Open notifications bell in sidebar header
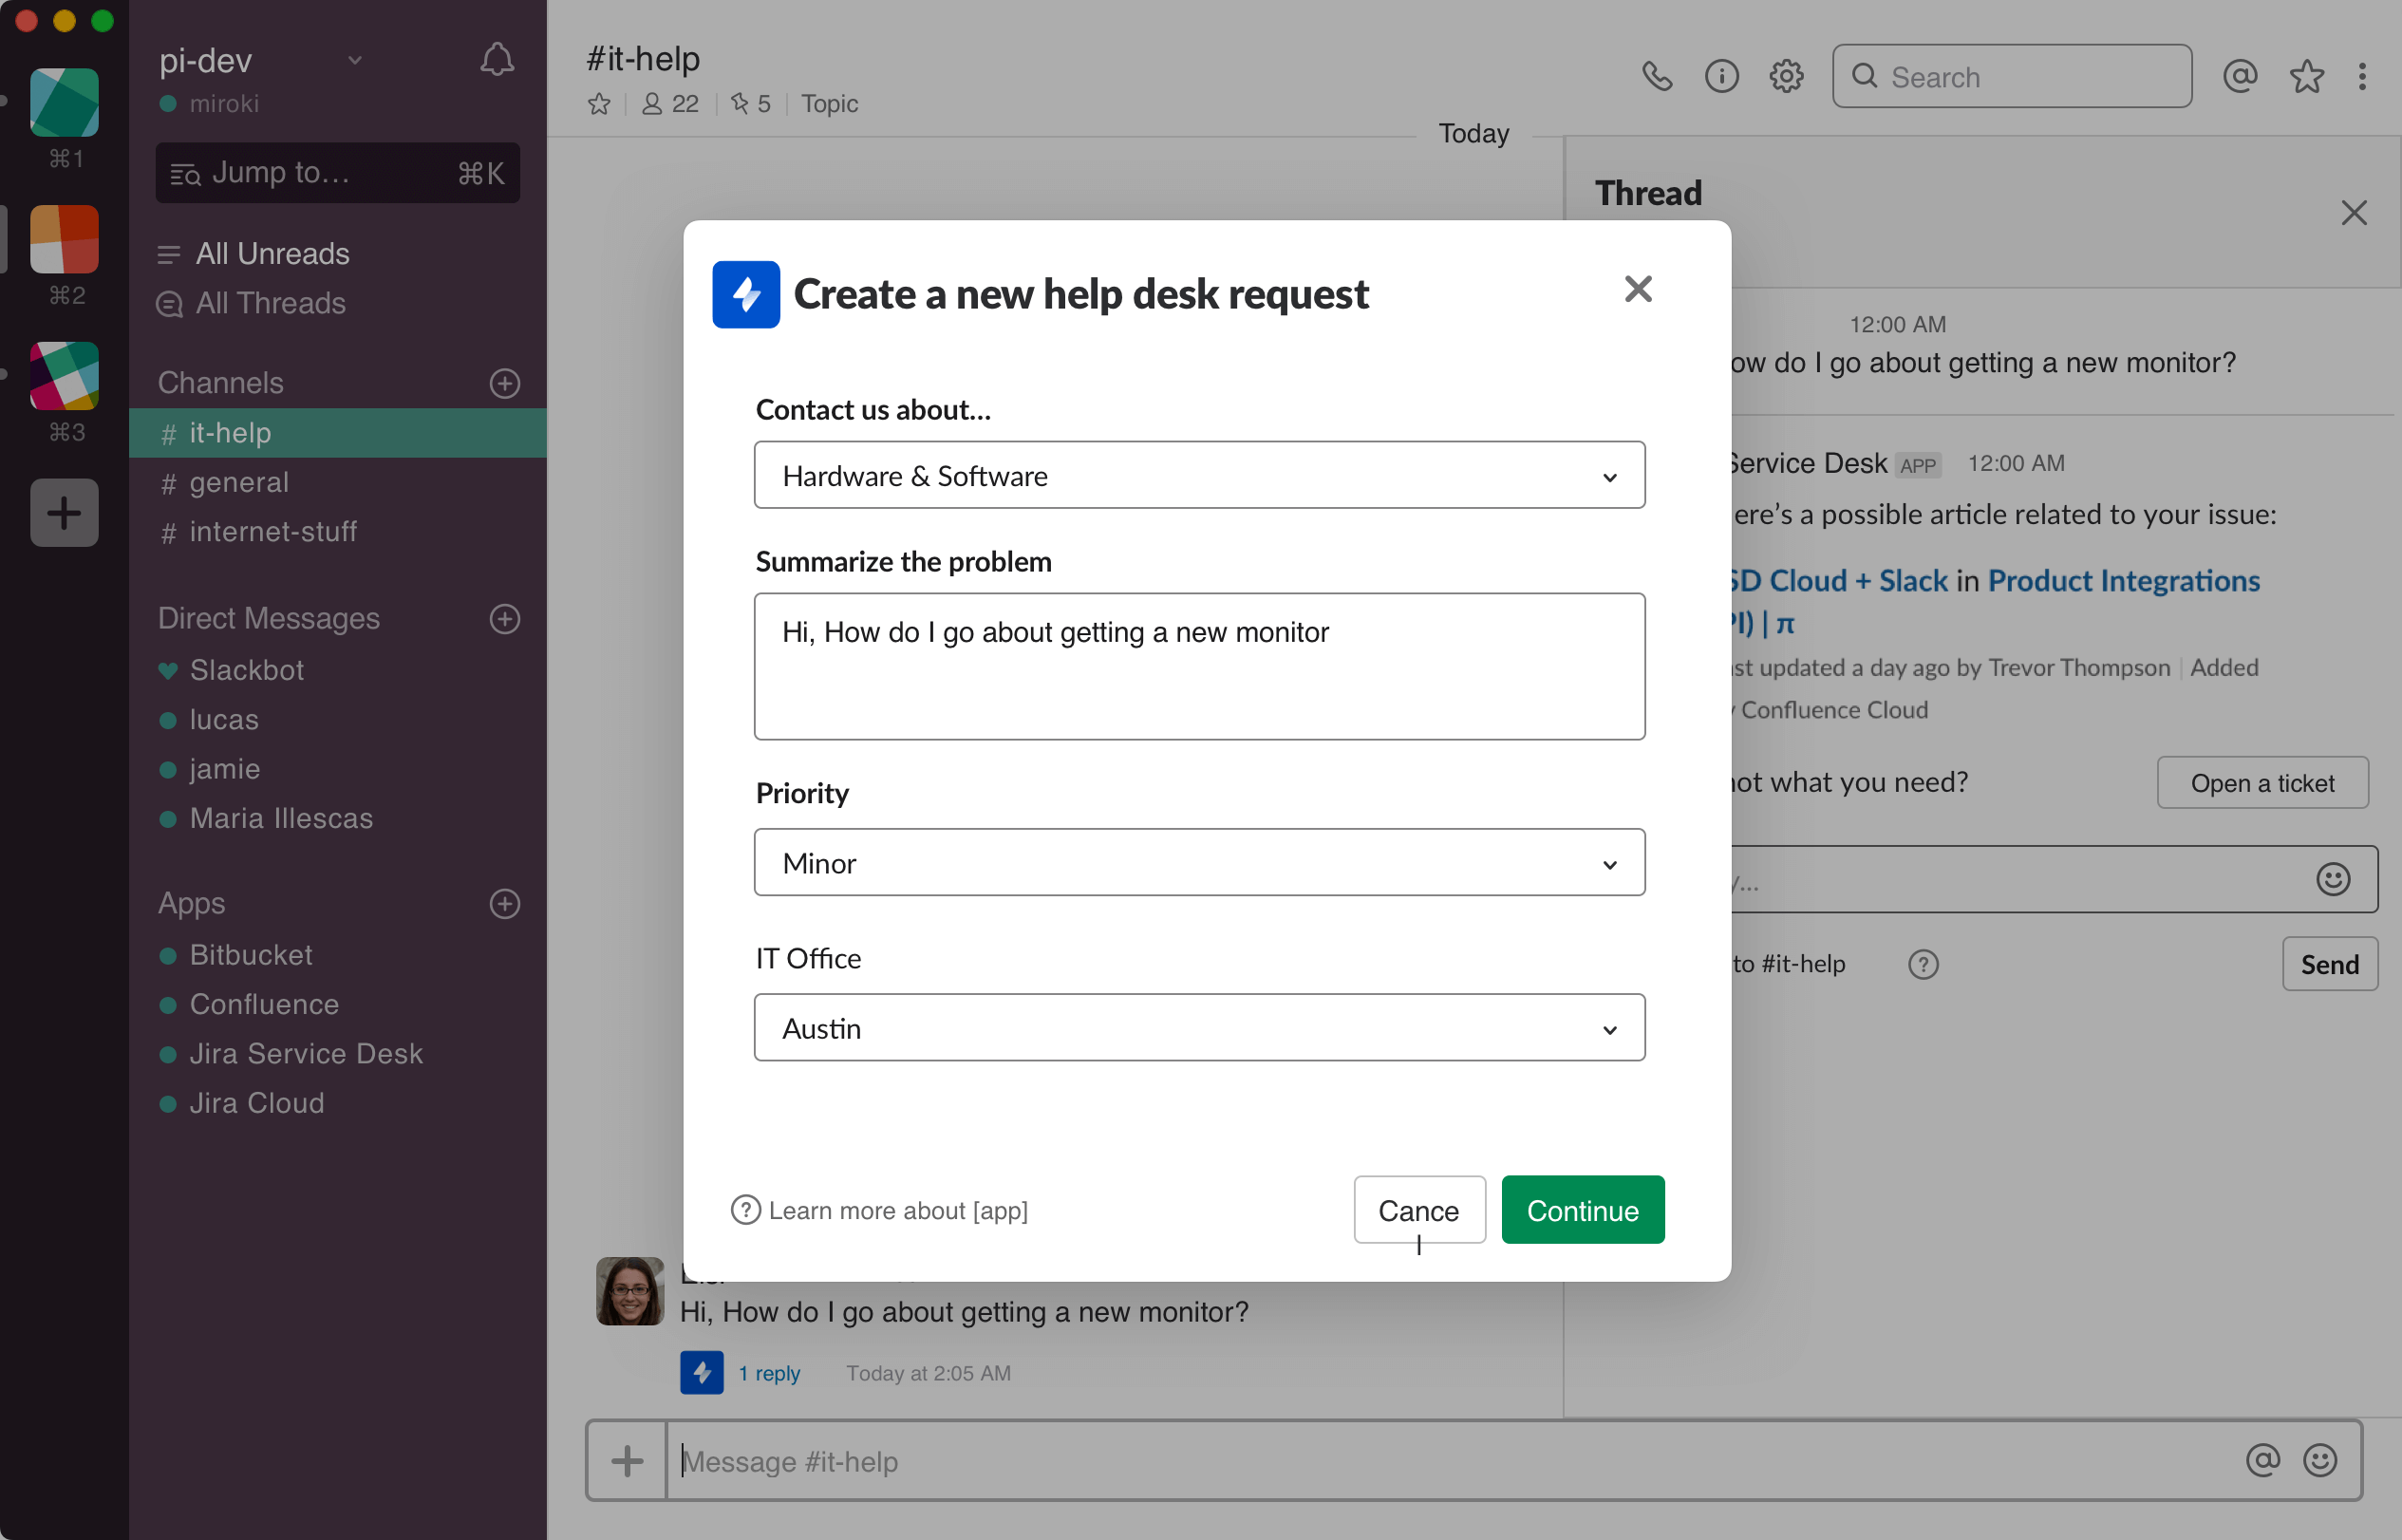The height and width of the screenshot is (1540, 2402). coord(496,60)
